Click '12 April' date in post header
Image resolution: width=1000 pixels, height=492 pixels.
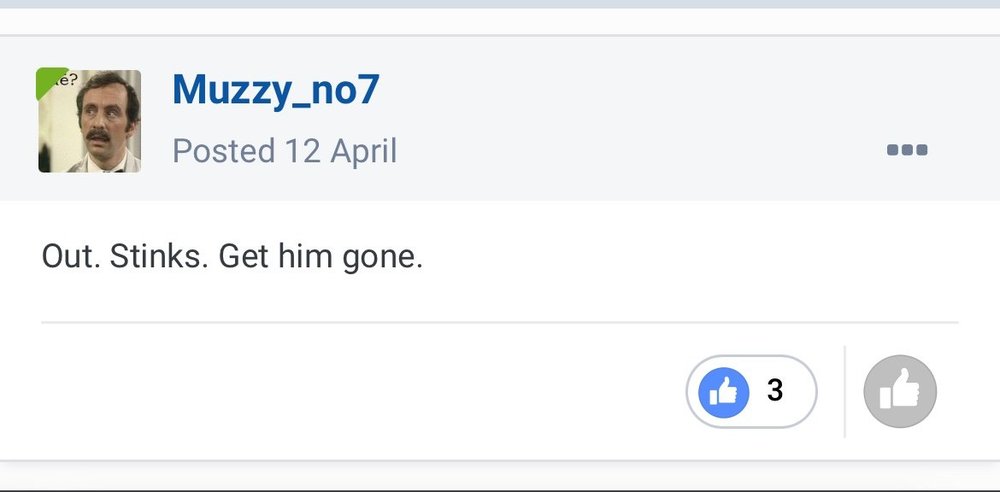[341, 152]
